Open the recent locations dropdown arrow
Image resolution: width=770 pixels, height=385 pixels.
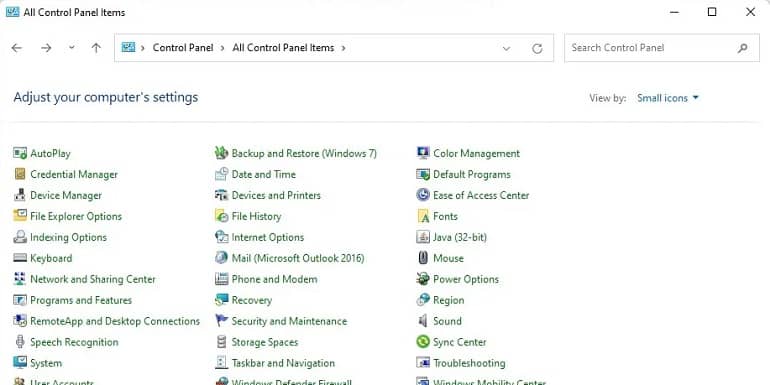coord(72,48)
